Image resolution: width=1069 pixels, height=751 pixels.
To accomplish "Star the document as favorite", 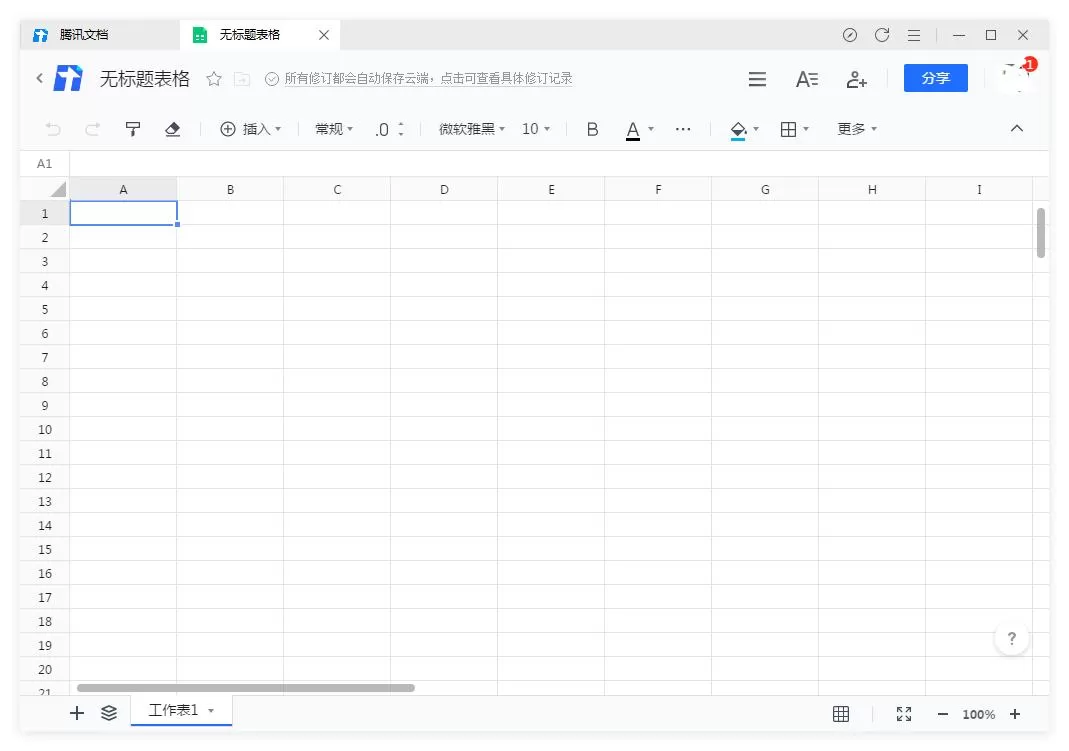I will coord(214,79).
